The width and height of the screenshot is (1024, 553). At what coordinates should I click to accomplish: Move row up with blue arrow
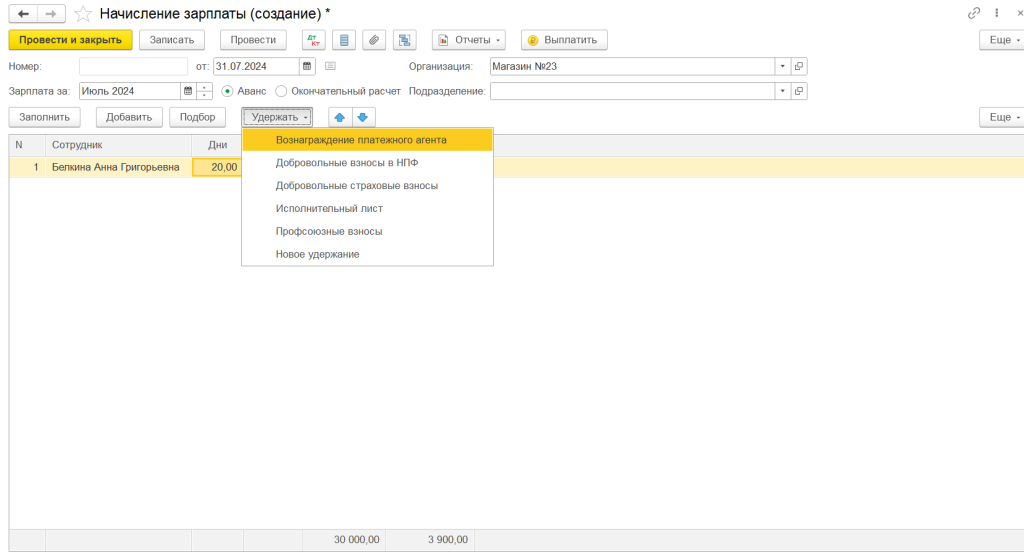pyautogui.click(x=340, y=117)
